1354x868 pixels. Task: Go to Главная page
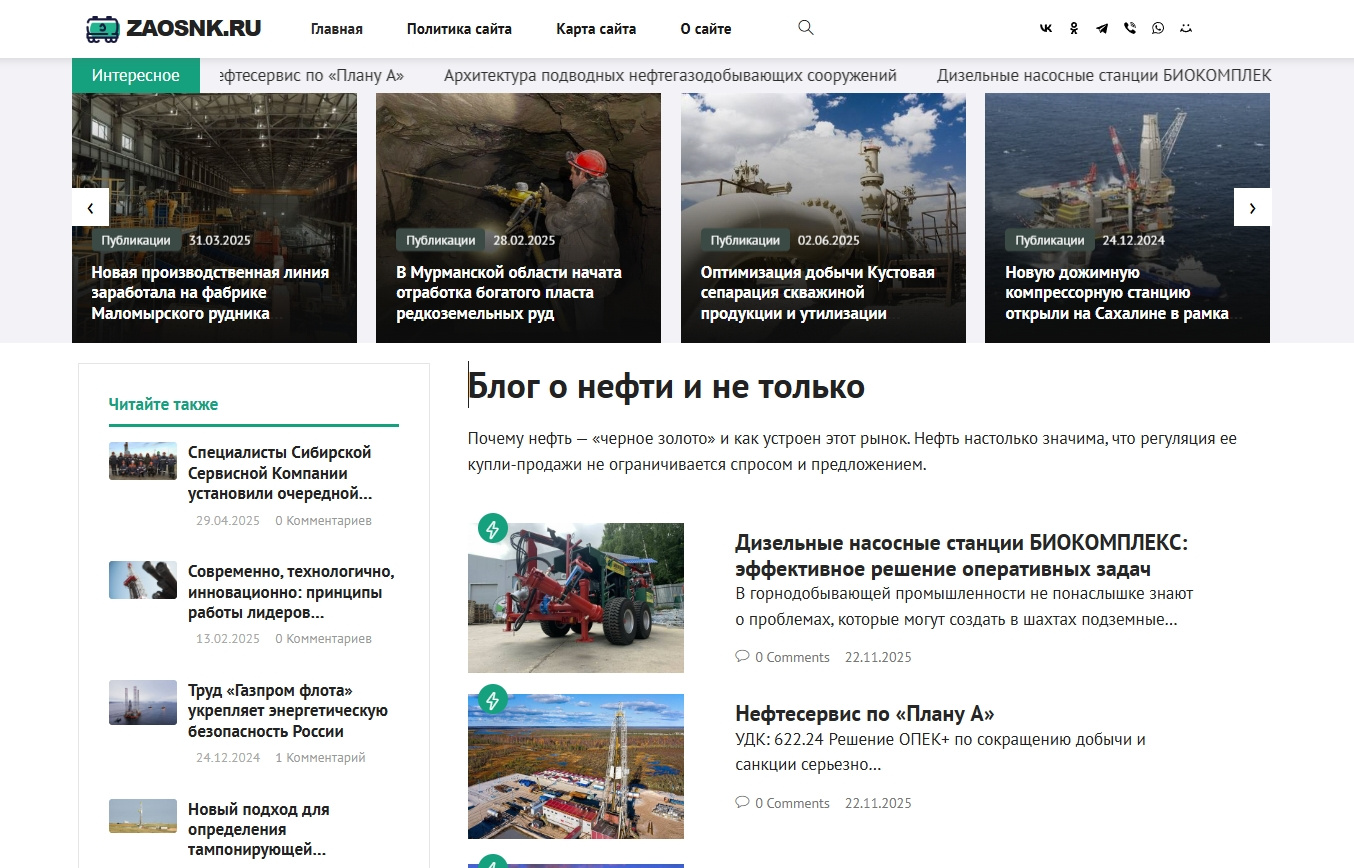pyautogui.click(x=337, y=29)
